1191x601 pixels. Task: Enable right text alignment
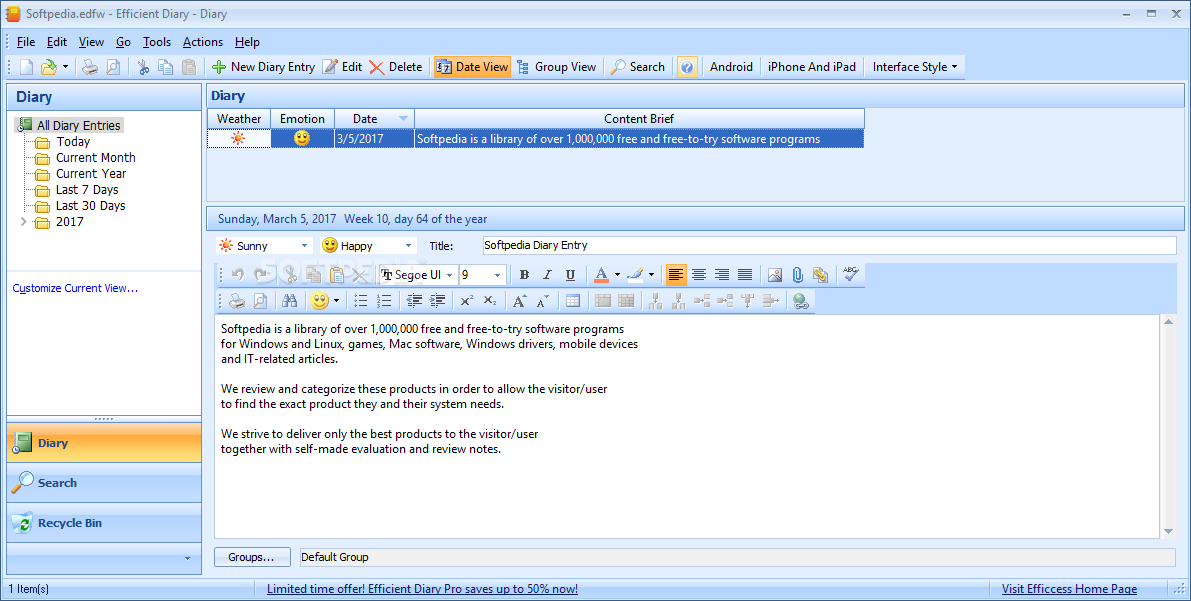722,275
